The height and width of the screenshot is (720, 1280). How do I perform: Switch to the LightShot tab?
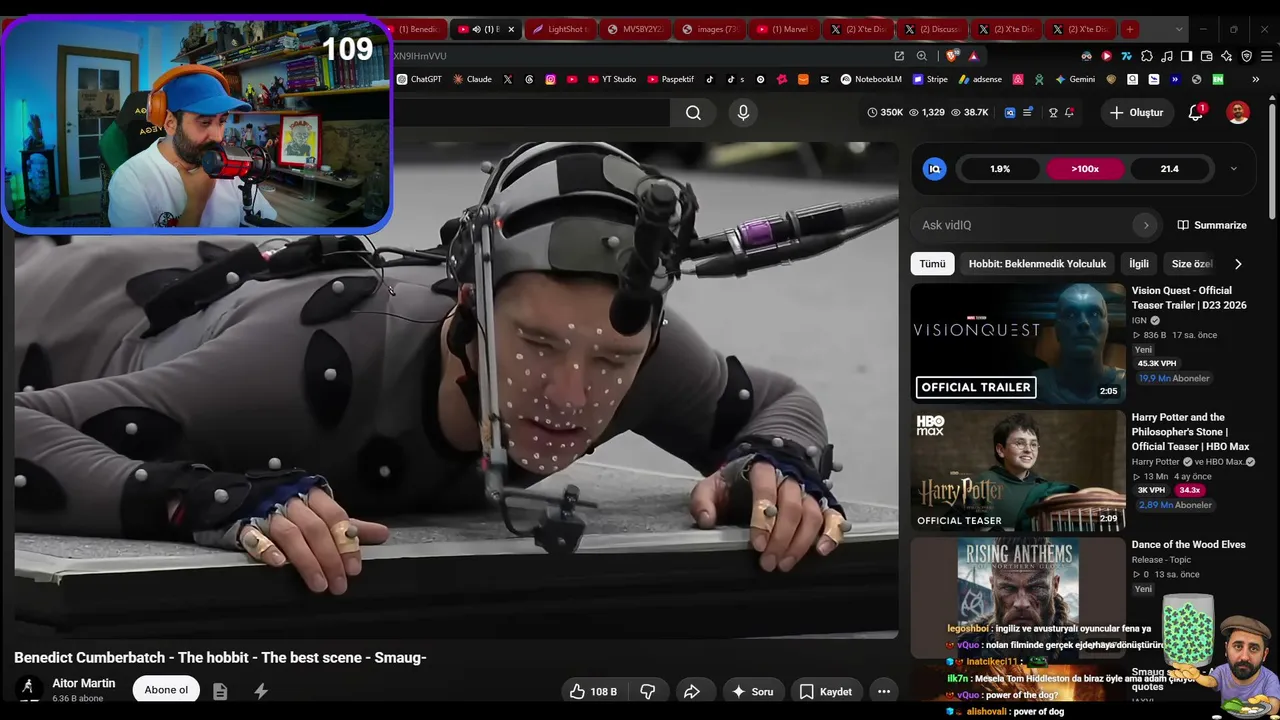pyautogui.click(x=561, y=29)
